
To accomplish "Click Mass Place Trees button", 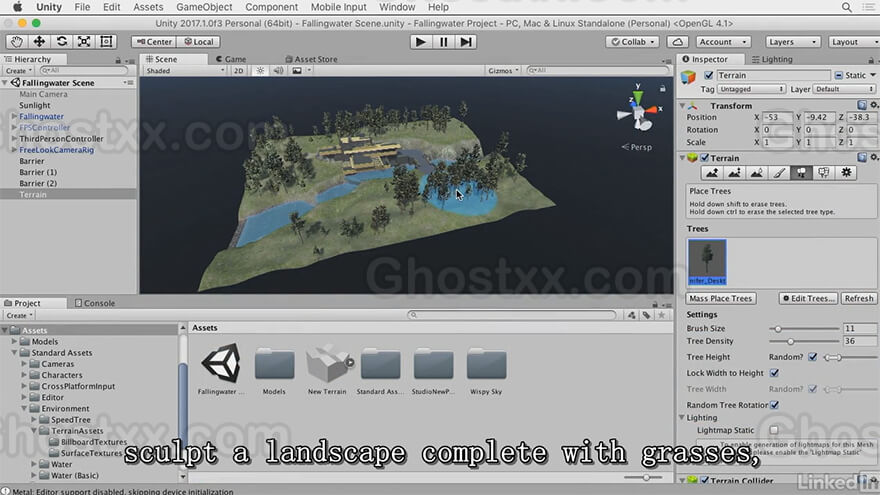I will click(x=721, y=299).
